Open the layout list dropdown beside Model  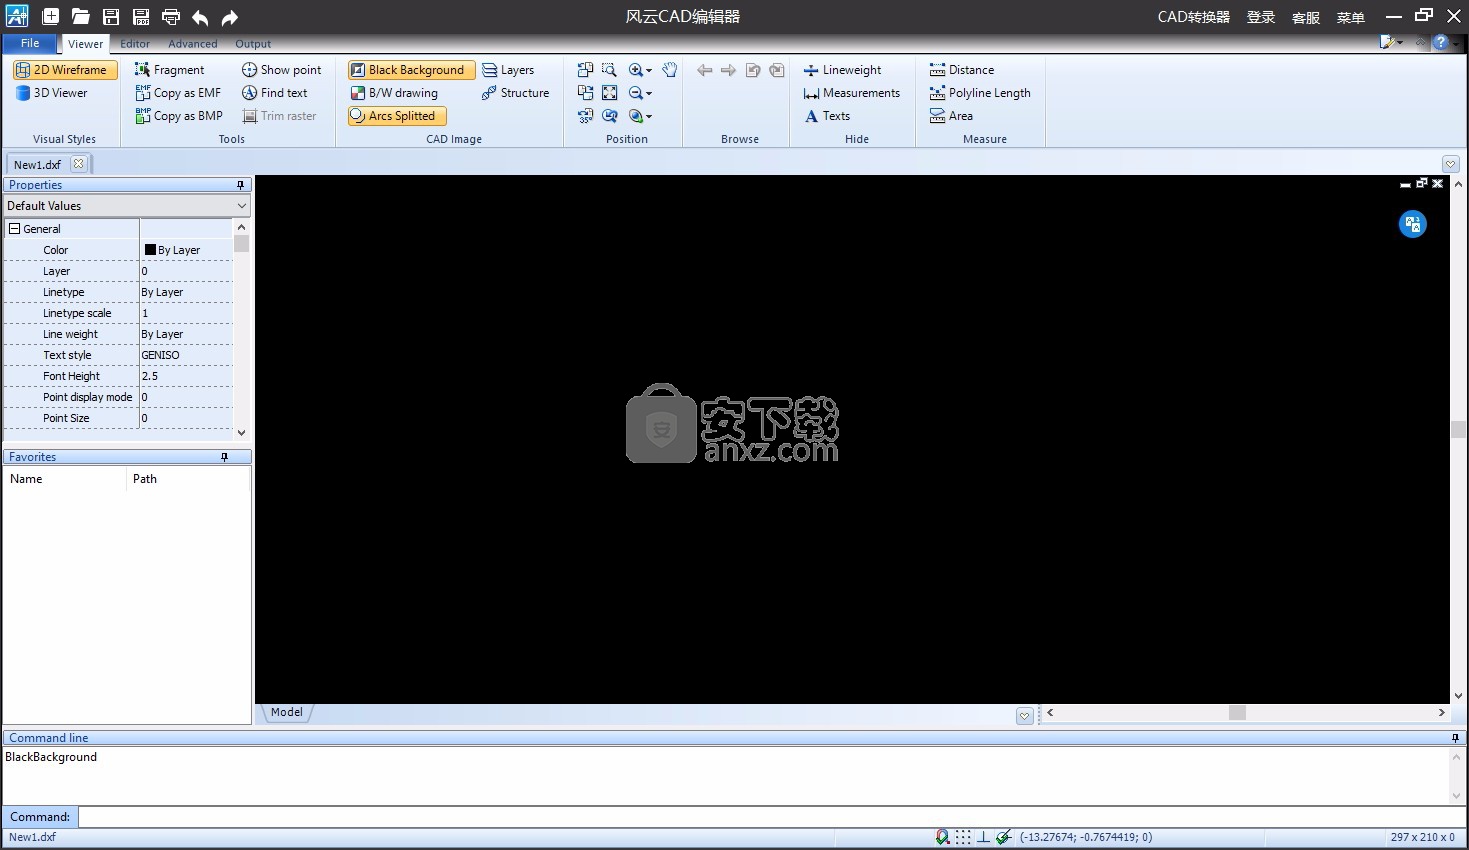point(1025,716)
